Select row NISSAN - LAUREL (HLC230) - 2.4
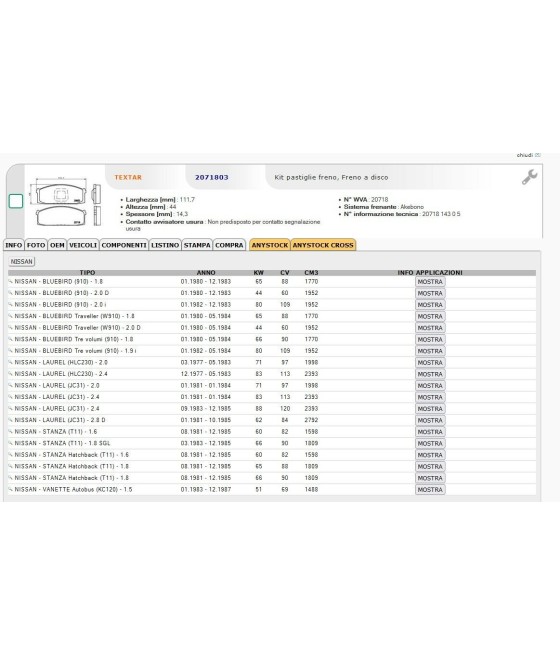The width and height of the screenshot is (560, 655). tap(272, 374)
